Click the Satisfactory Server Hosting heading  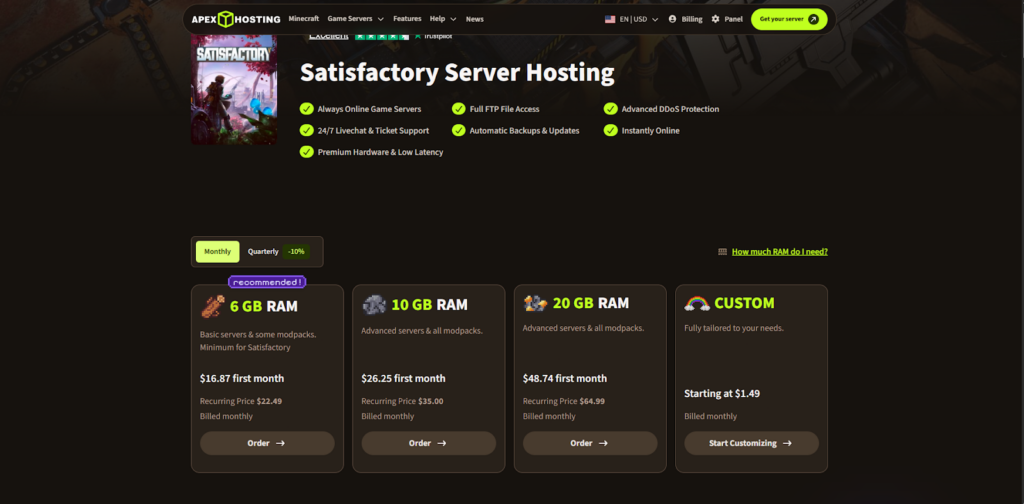457,73
